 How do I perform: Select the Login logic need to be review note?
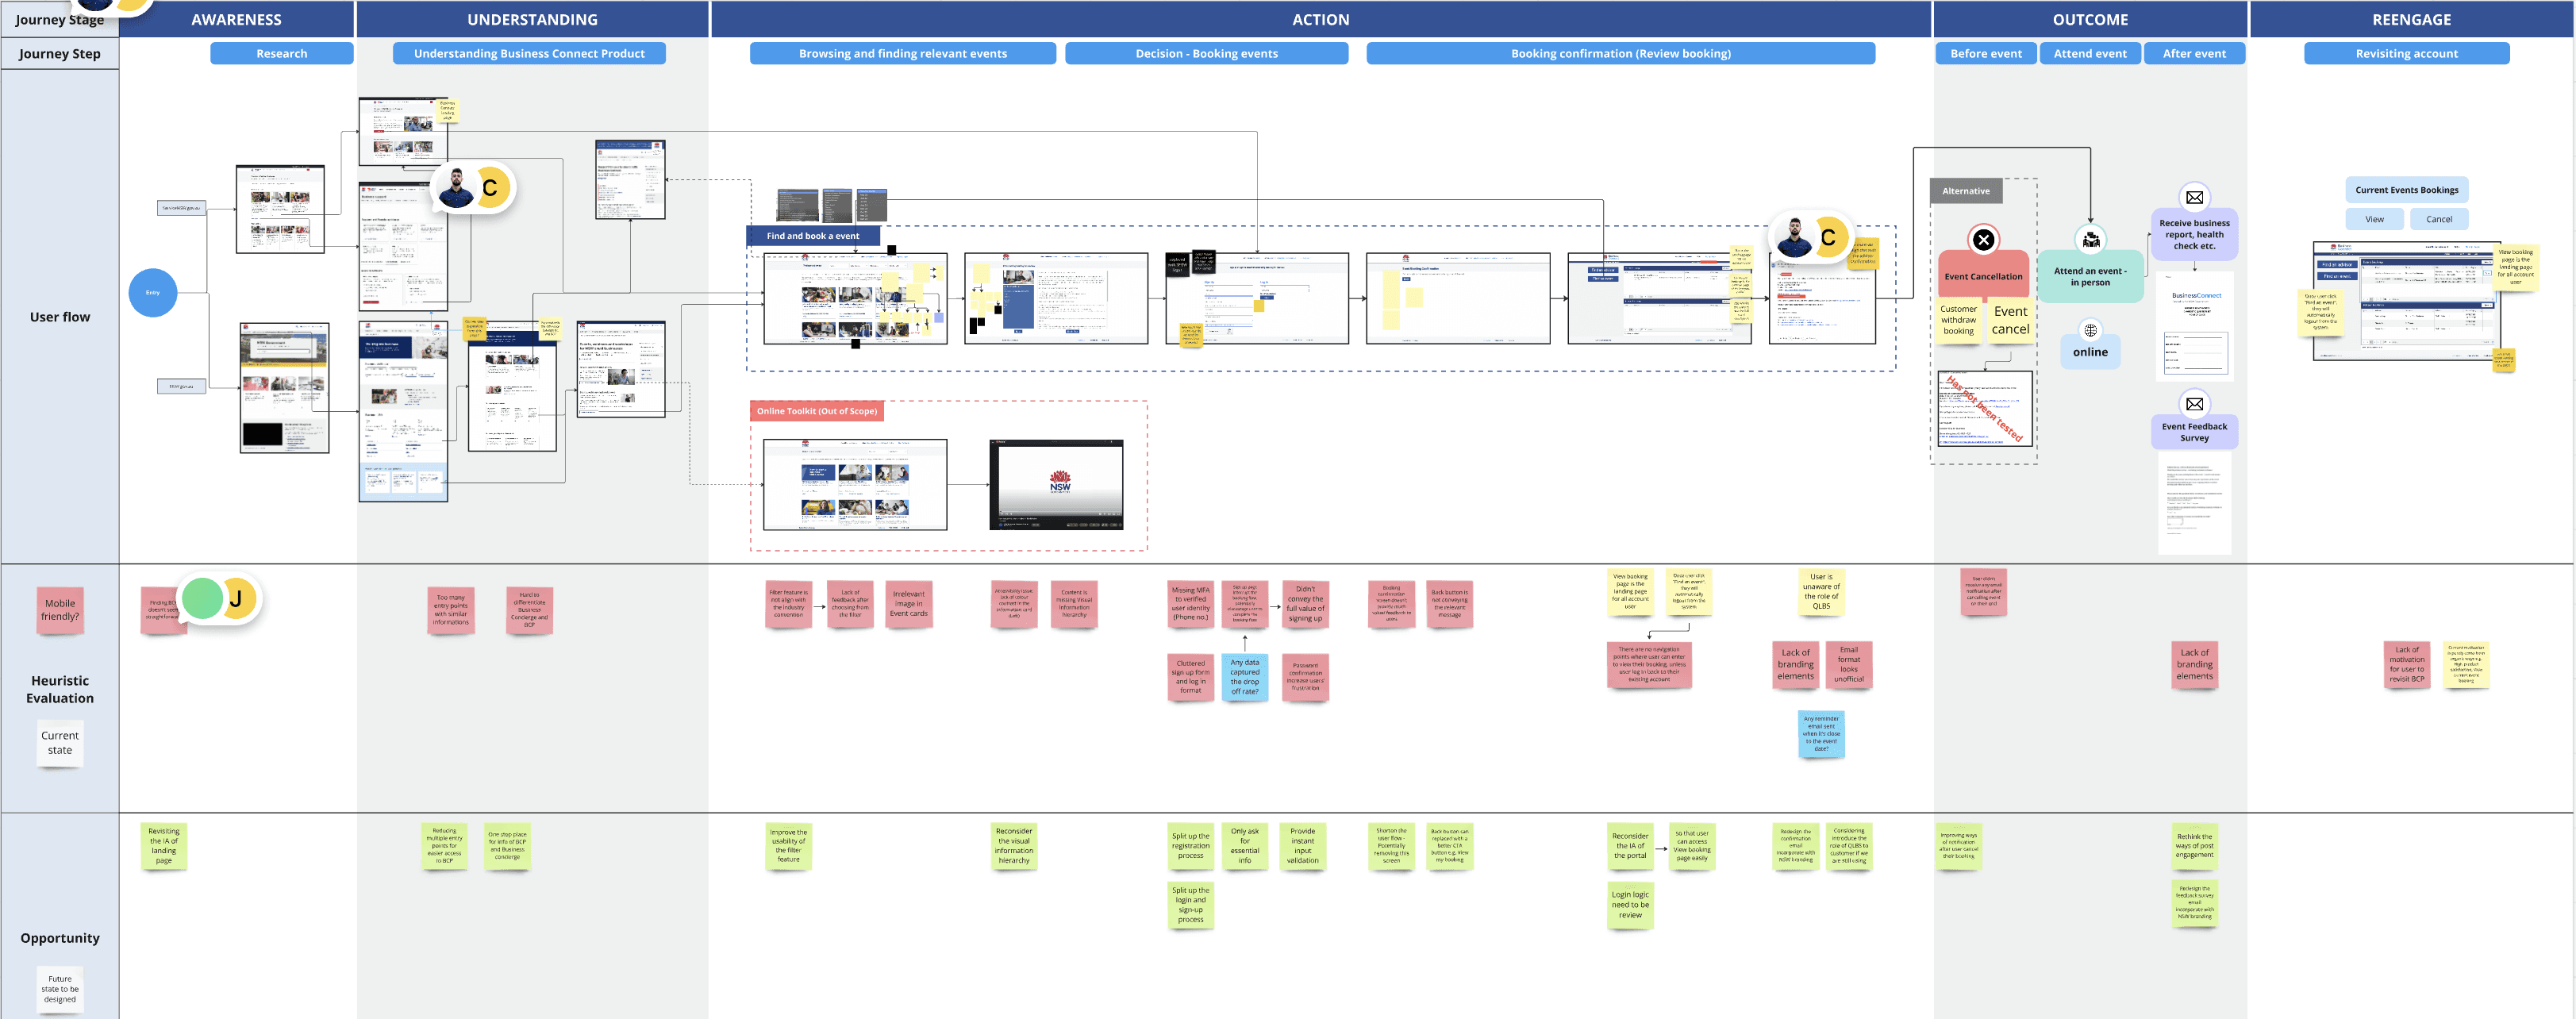pos(1630,905)
